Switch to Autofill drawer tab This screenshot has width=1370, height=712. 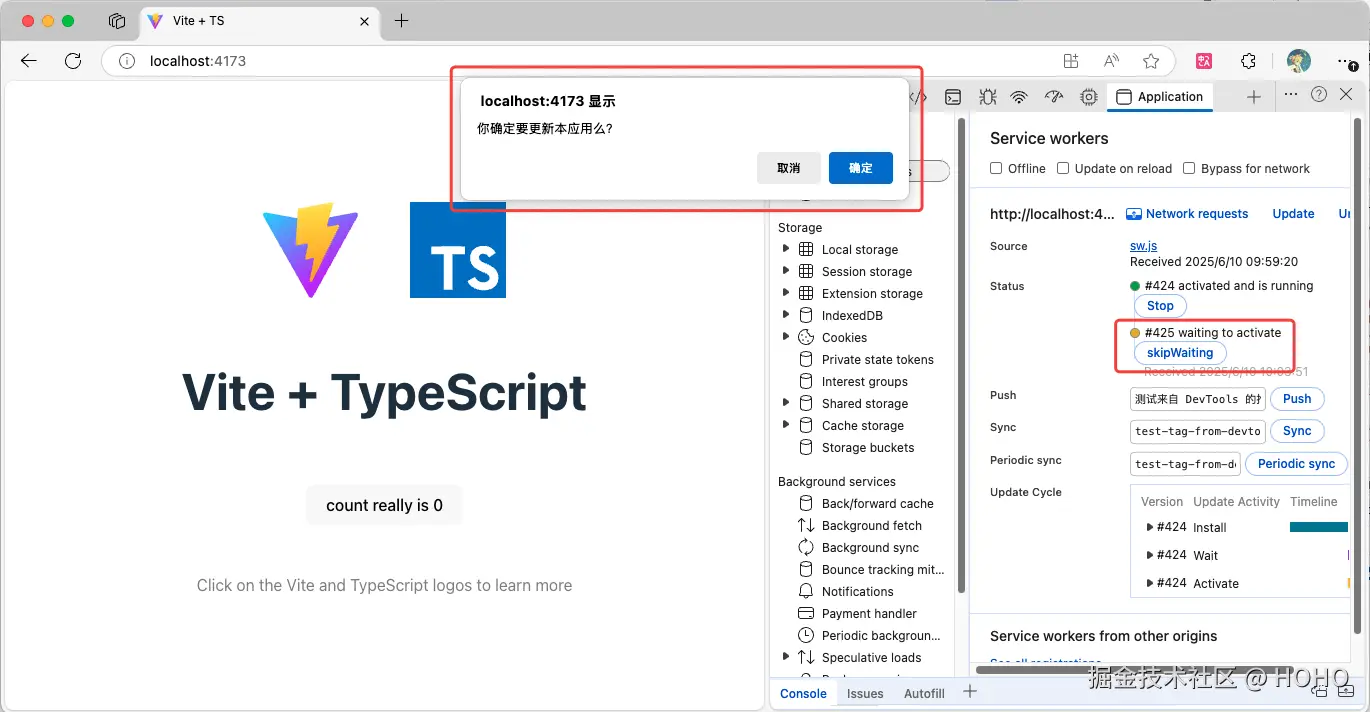924,693
